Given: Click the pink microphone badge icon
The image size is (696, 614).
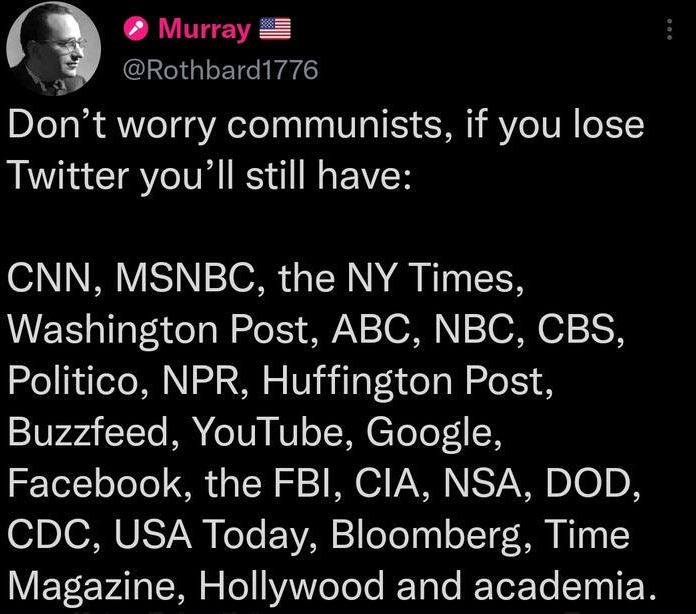Looking at the screenshot, I should point(136,29).
